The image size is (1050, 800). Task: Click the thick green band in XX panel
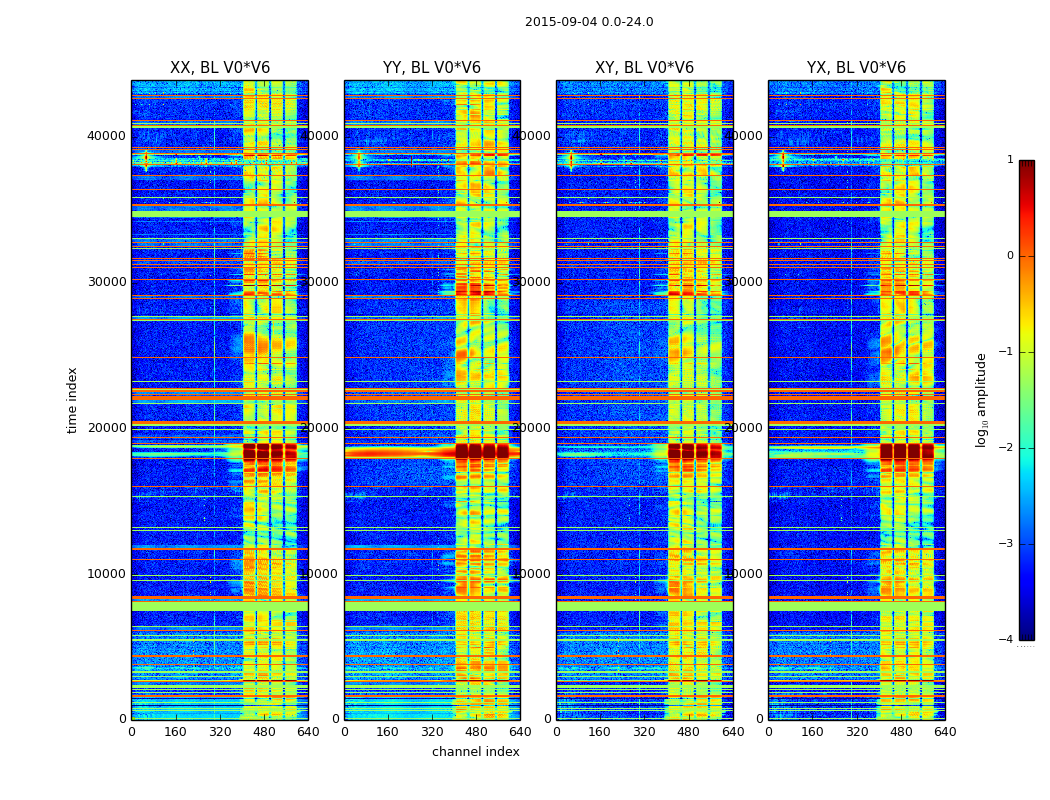[x=220, y=606]
